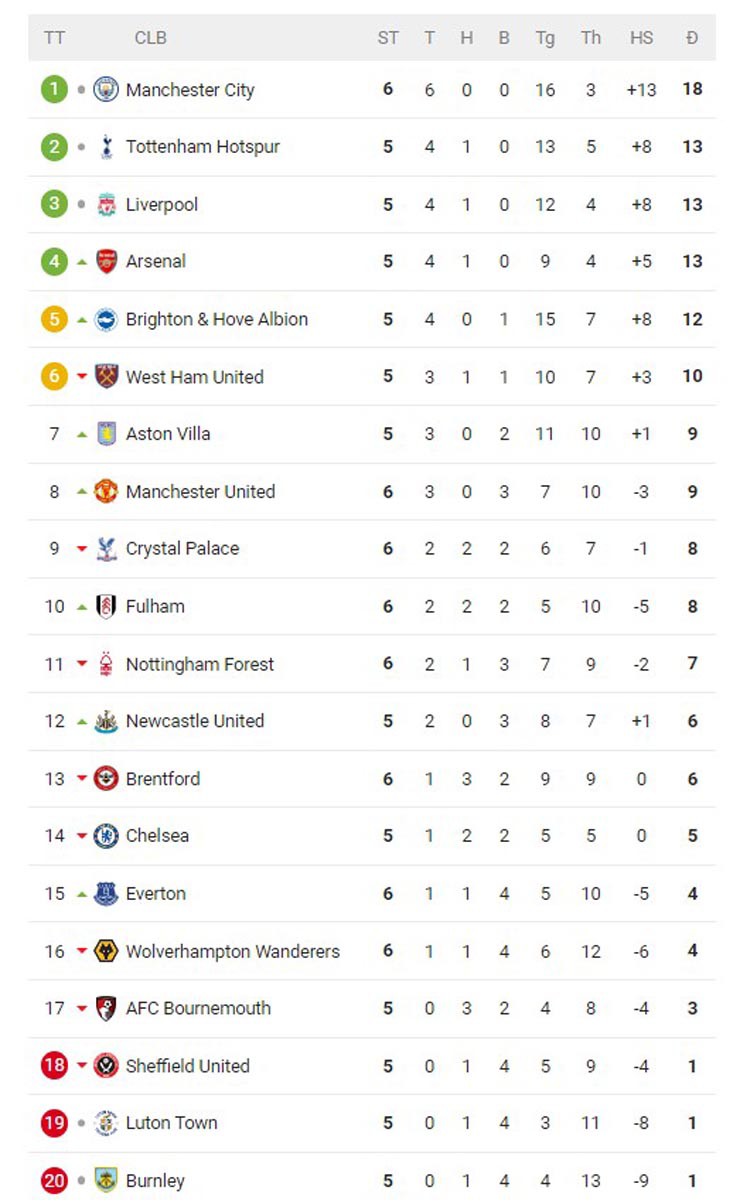
Task: Click the West Ham United crest
Action: pyautogui.click(x=106, y=377)
